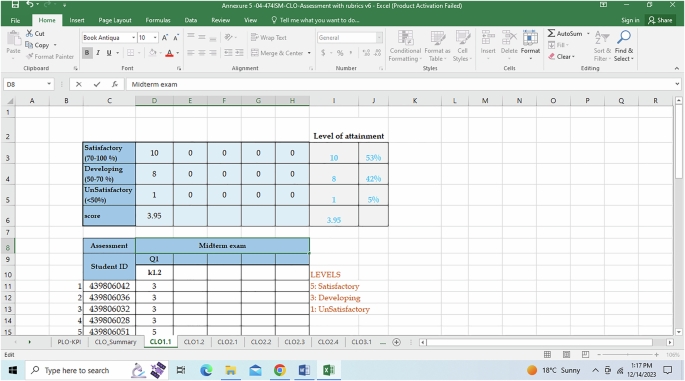This screenshot has width=685, height=381.
Task: Click Tell me what you want to do
Action: 315,20
